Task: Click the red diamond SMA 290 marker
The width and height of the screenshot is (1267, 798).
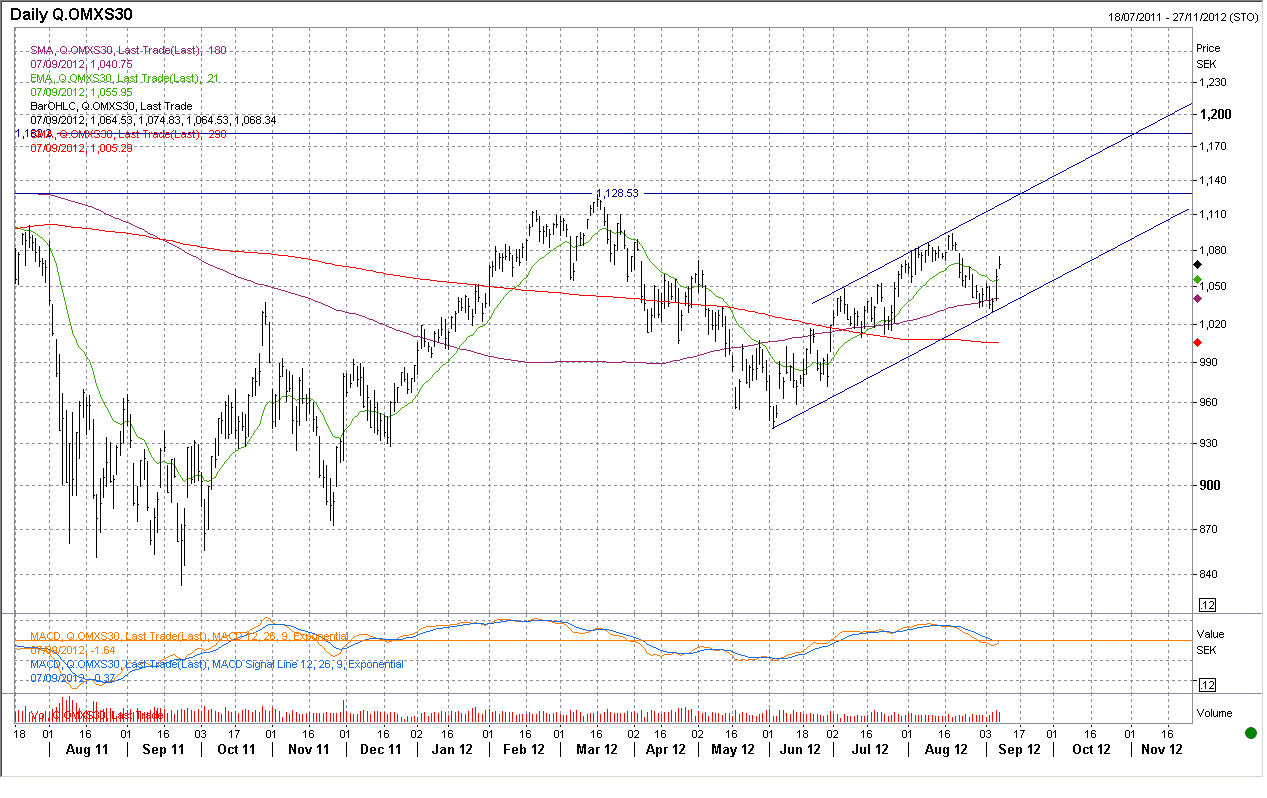Action: 1198,343
